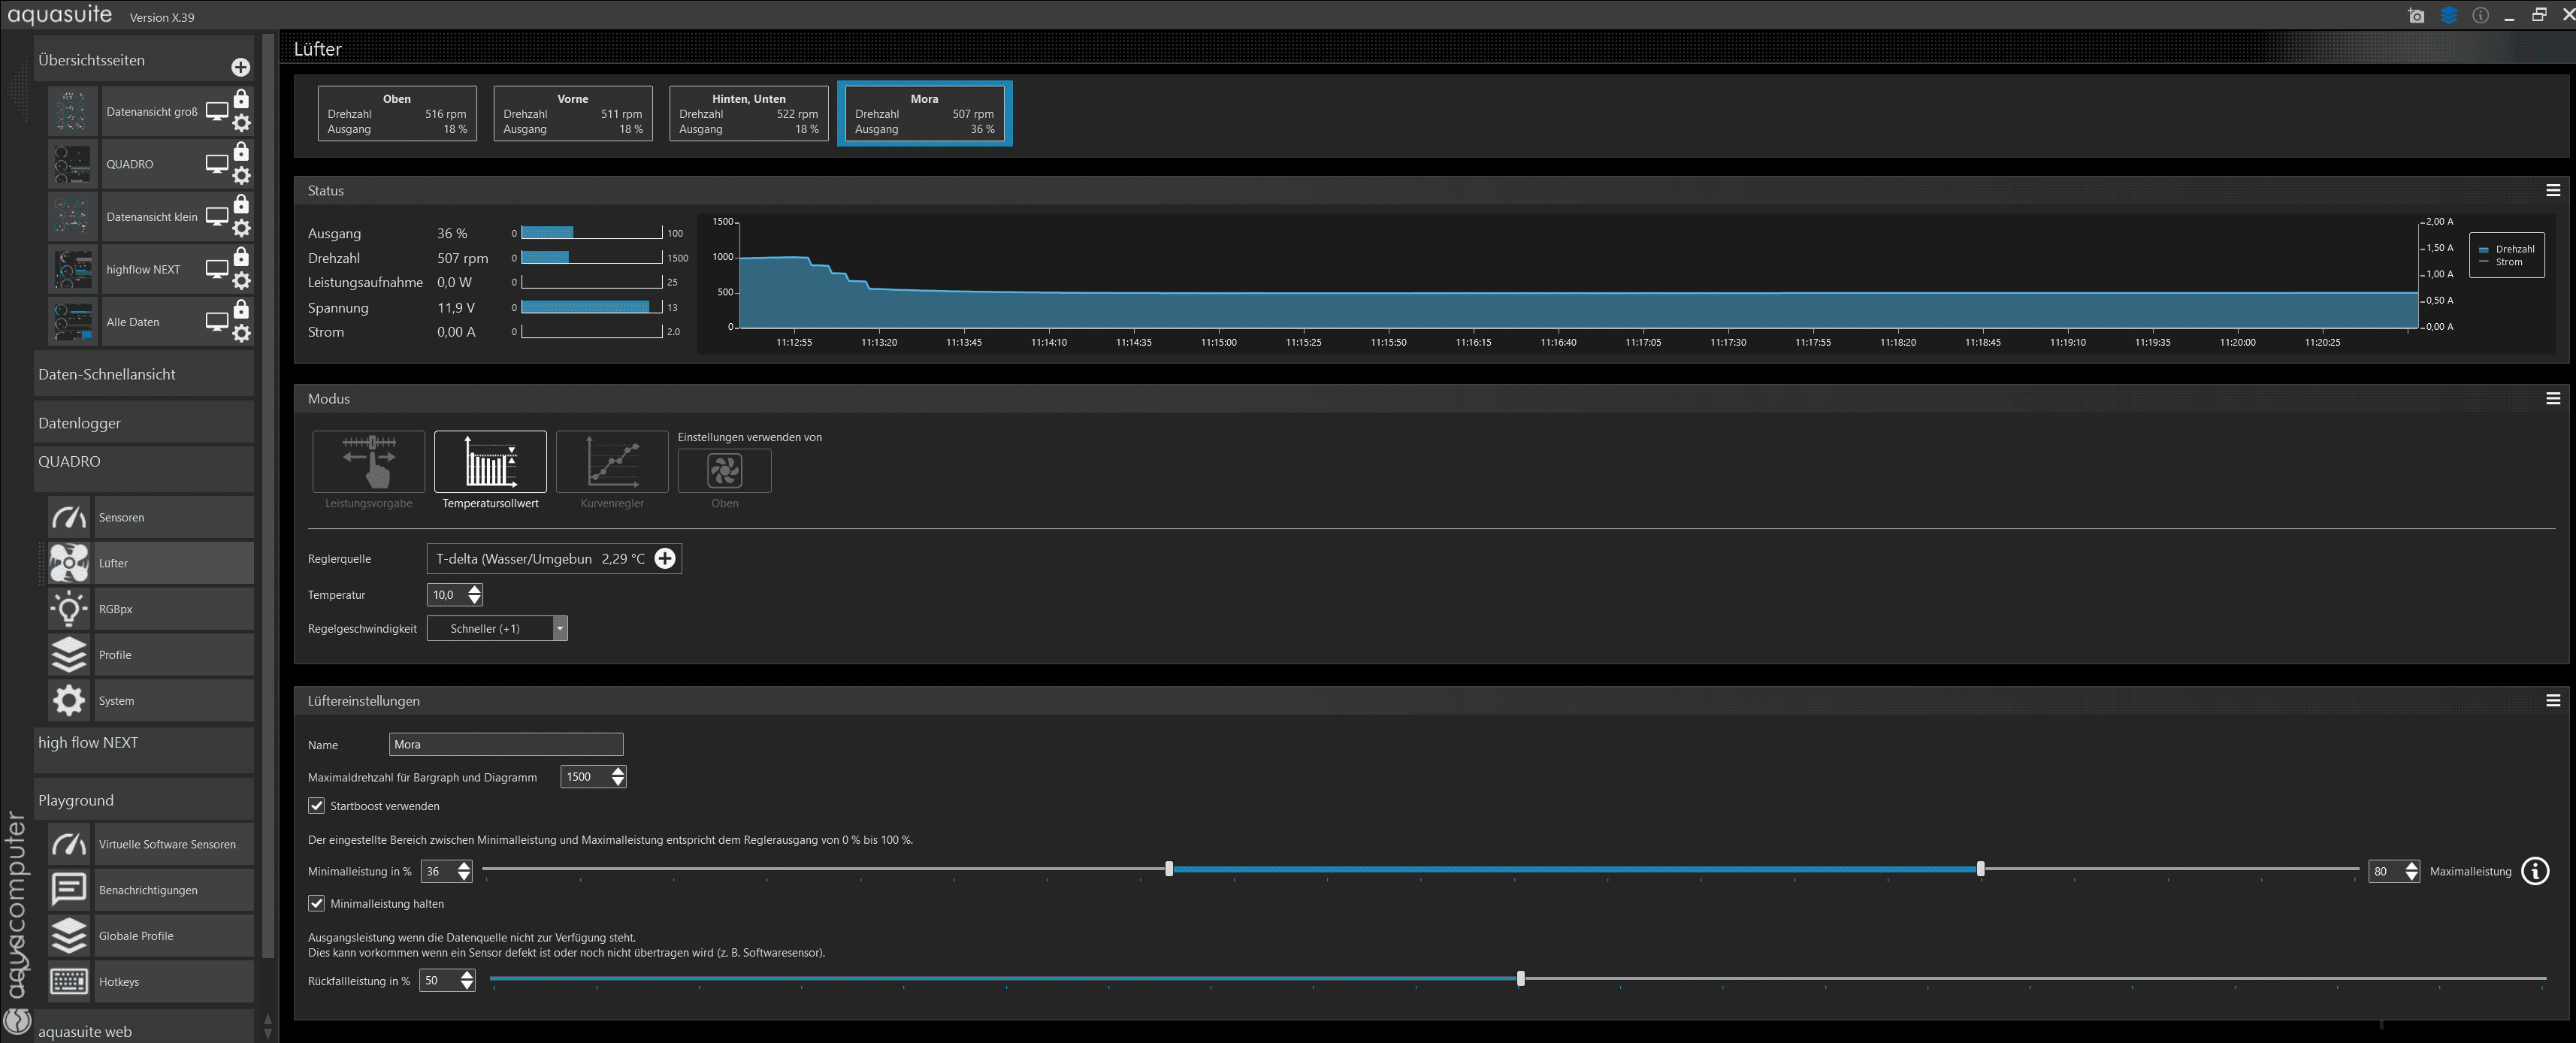Open gear settings for Datenansicht klein
Viewport: 2576px width, 1043px height.
coord(241,228)
